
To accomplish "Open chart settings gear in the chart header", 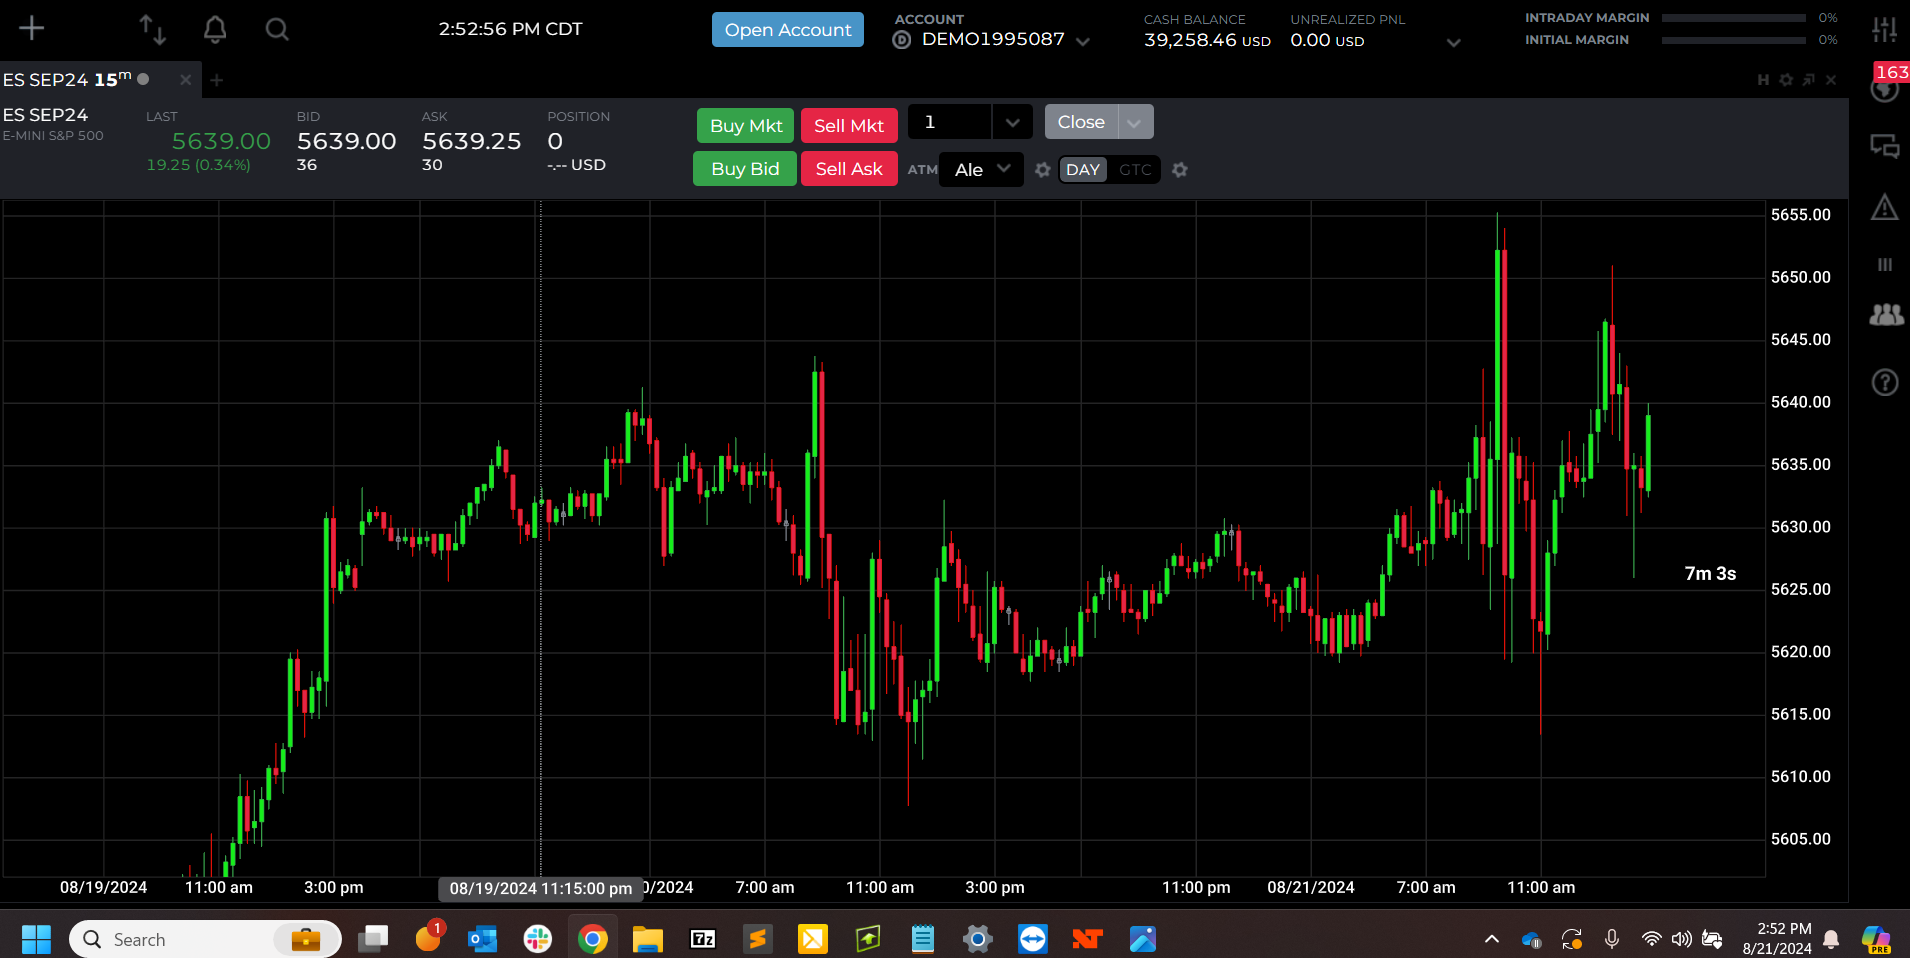I will coord(1786,80).
